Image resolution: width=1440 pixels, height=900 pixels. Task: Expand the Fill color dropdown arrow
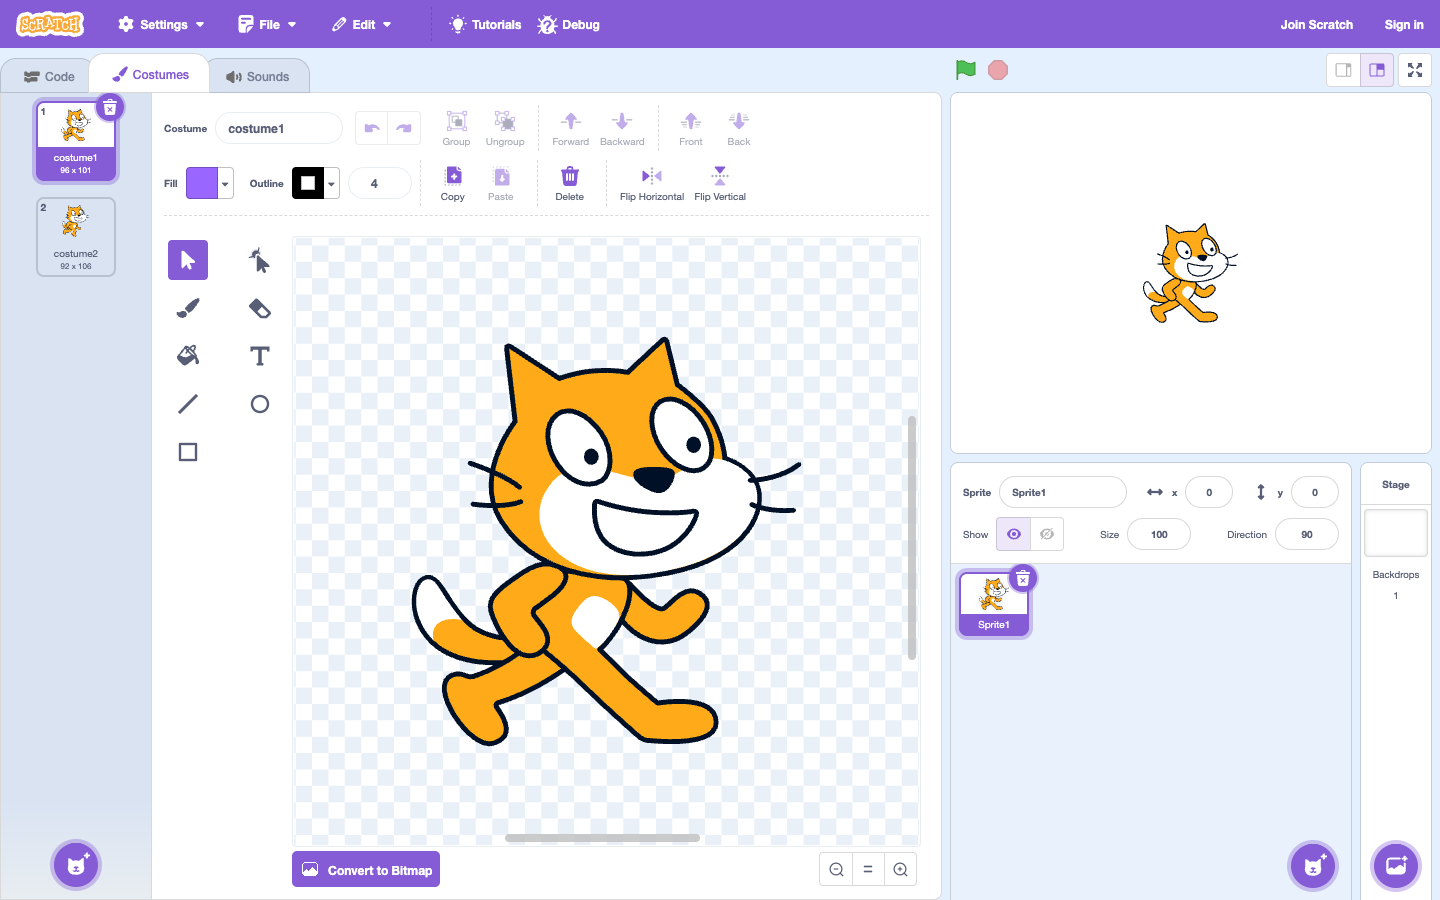pos(226,183)
